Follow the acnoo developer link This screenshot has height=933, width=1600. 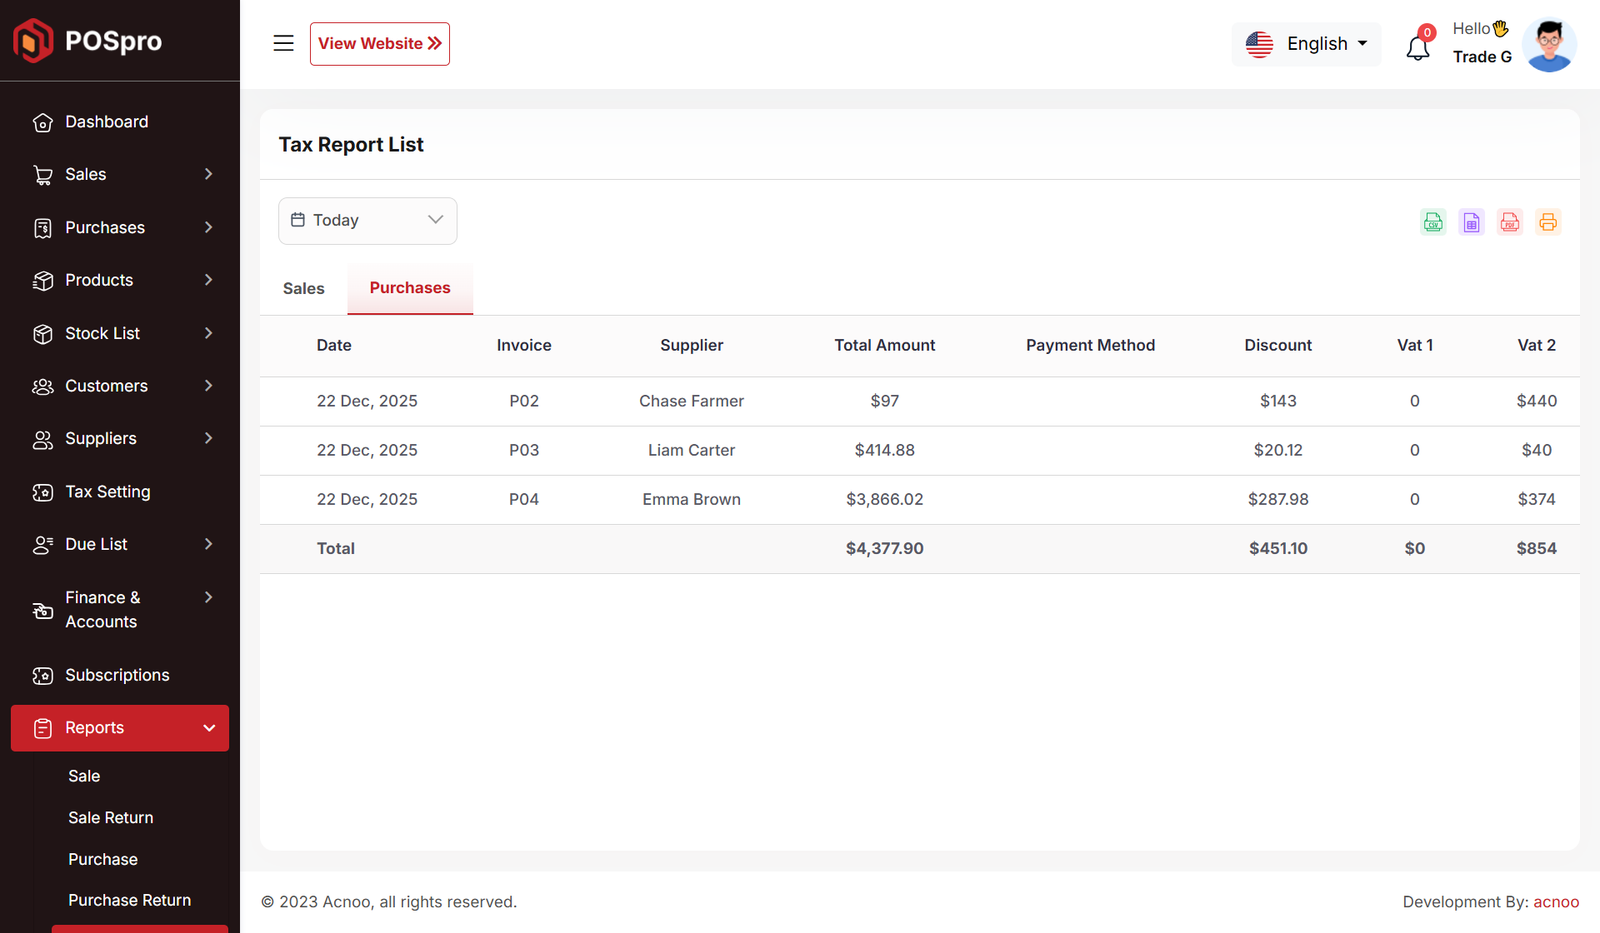1556,902
